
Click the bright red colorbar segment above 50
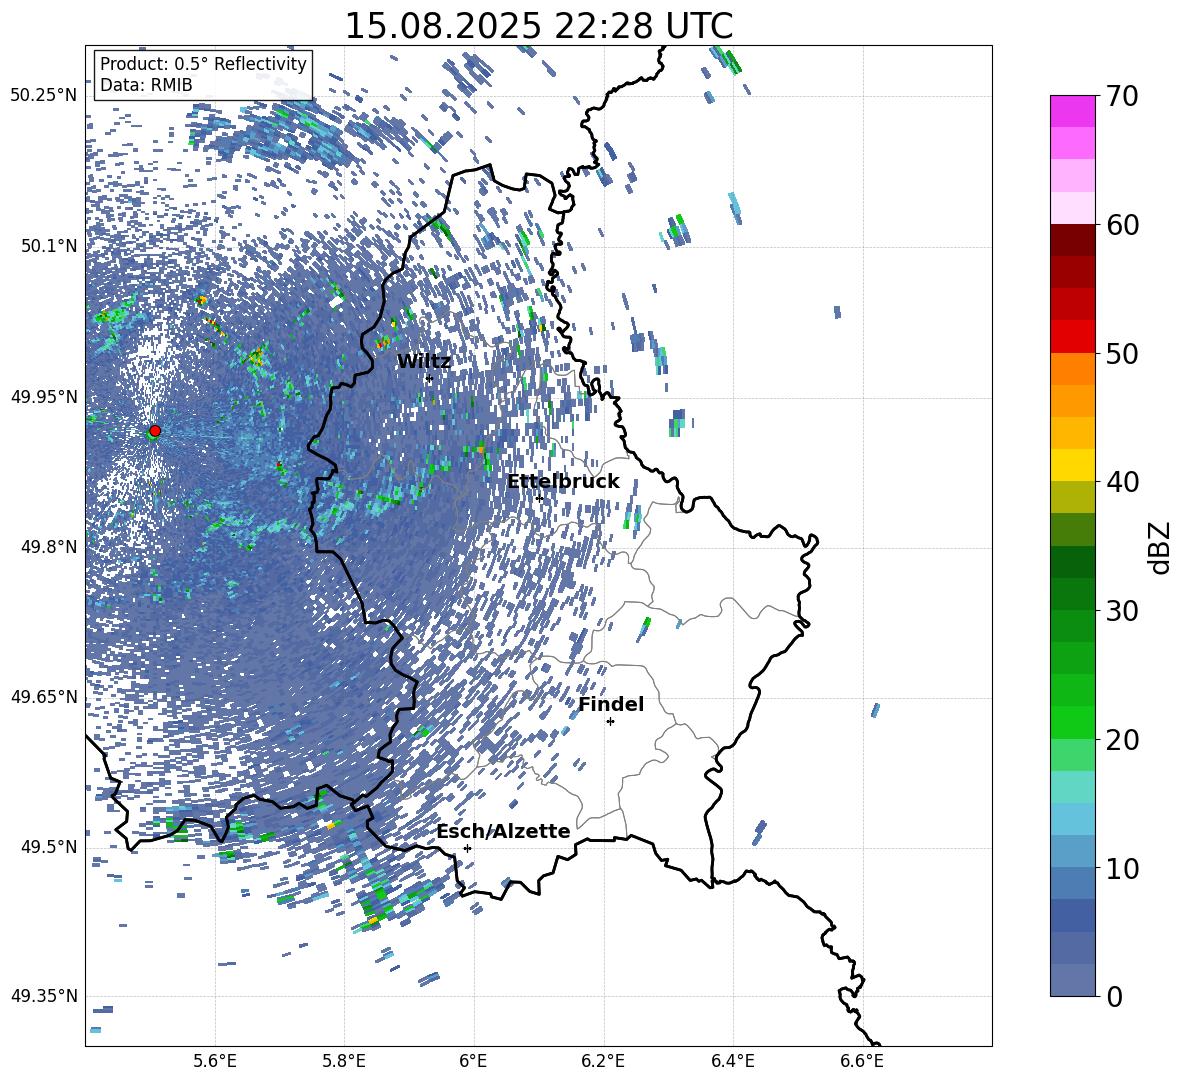1072,337
